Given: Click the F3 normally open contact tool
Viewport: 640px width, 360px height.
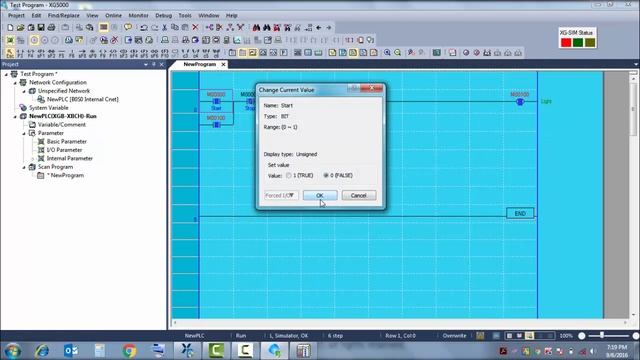Looking at the screenshot, I should point(20,53).
